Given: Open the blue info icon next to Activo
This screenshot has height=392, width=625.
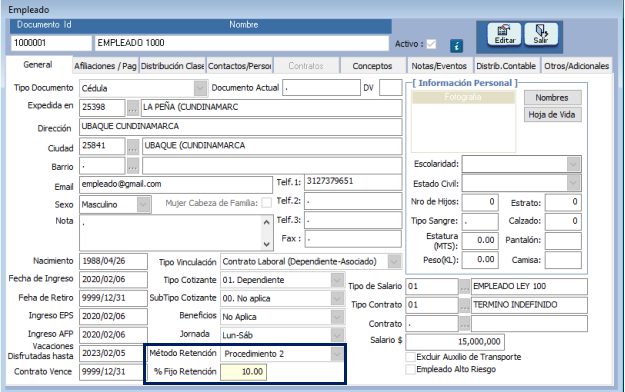Looking at the screenshot, I should point(456,46).
